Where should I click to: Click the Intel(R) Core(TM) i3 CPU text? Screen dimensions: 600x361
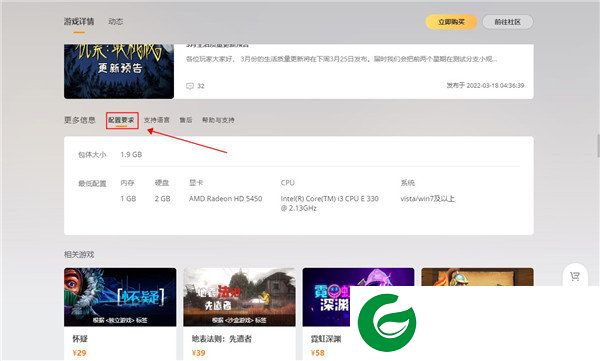coord(329,203)
